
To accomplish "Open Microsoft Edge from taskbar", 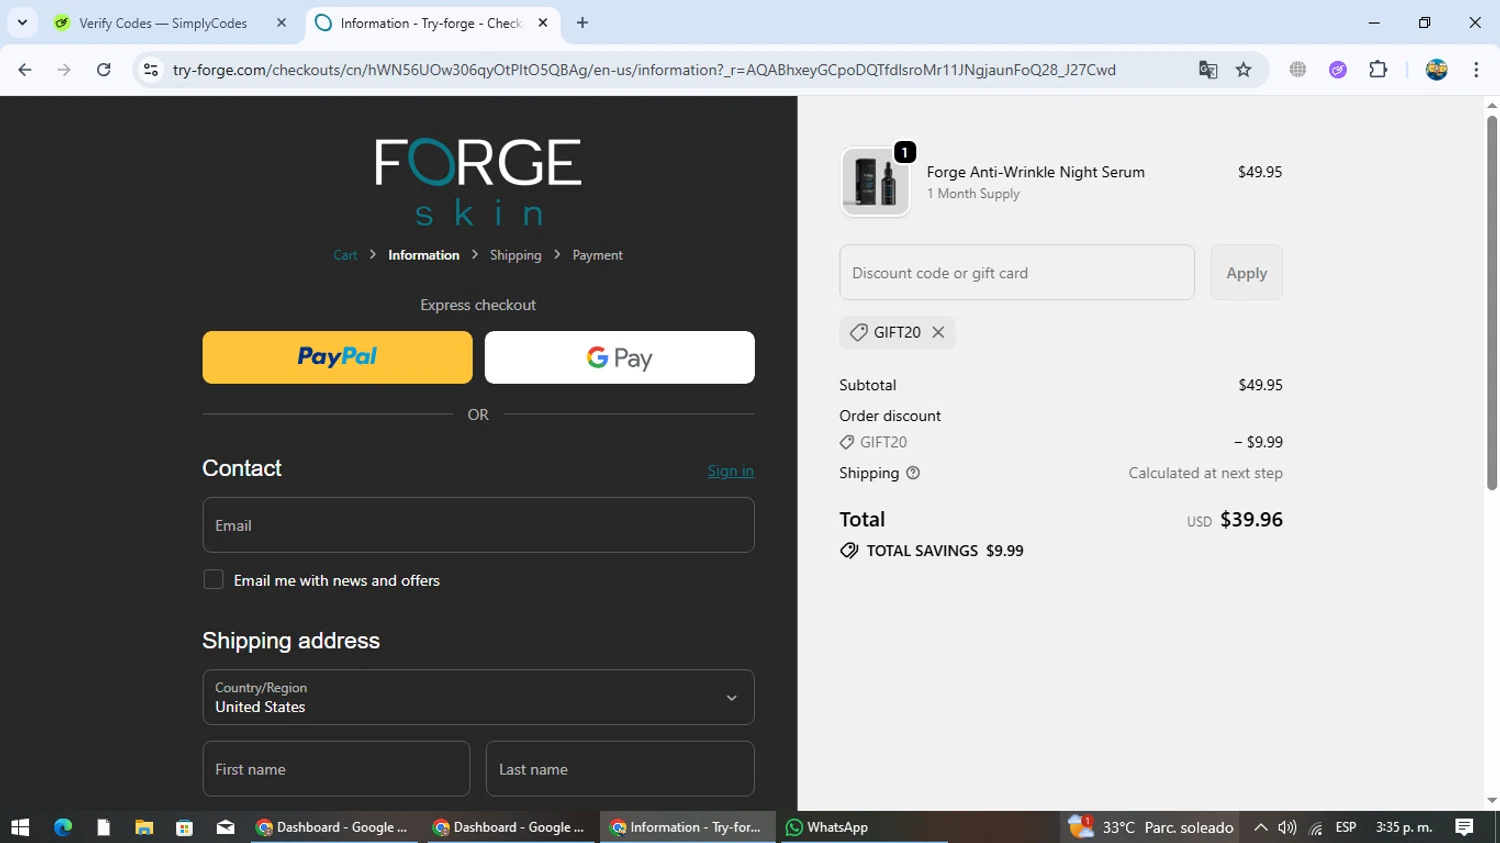I will (x=63, y=827).
